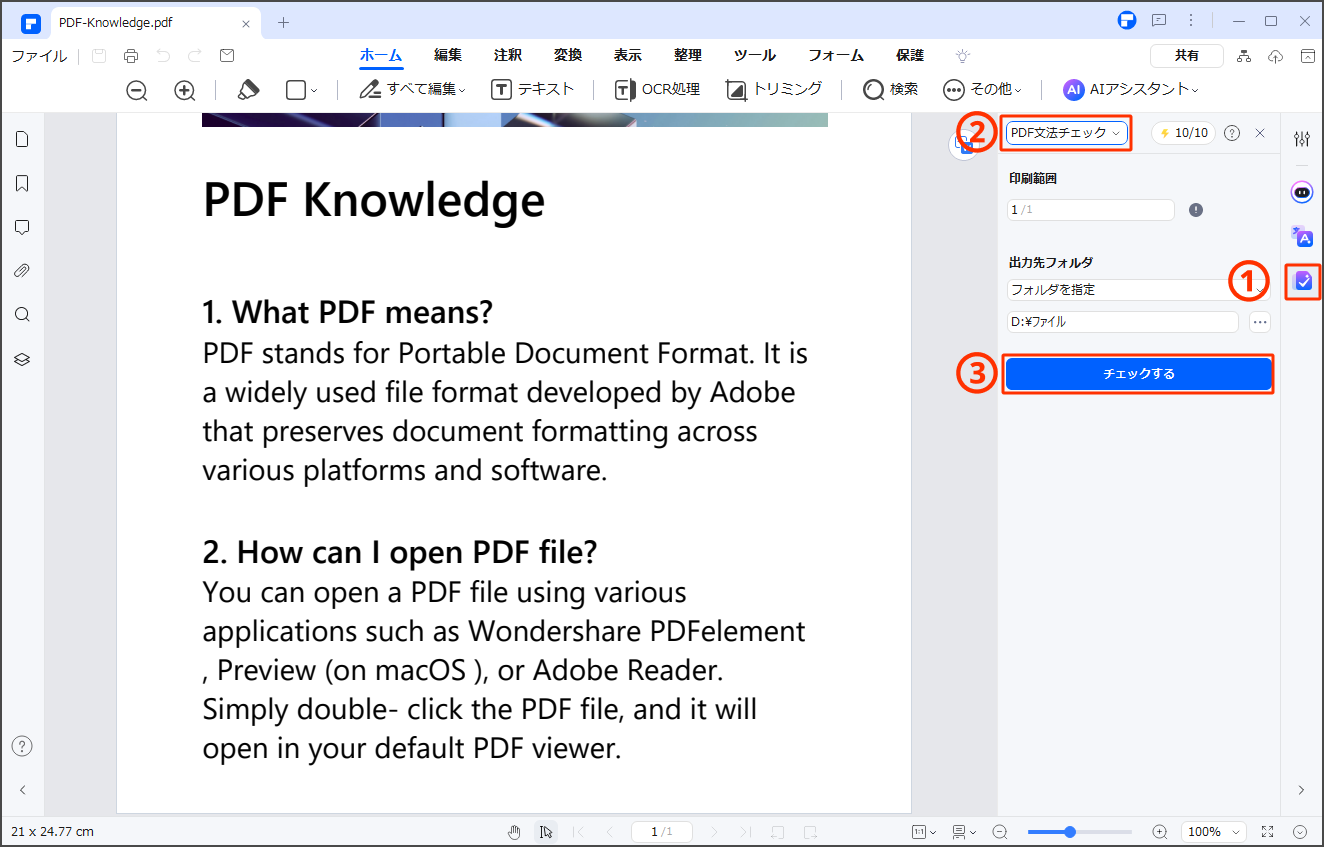Open the AI robot assistant in right sidebar

coord(1301,192)
